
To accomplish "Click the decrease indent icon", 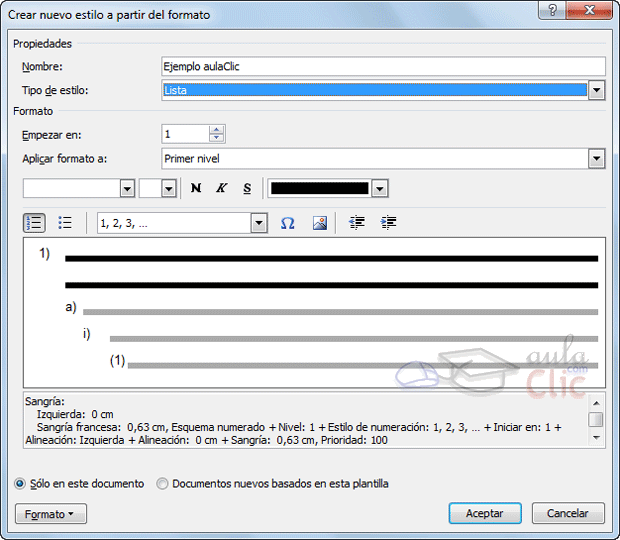I will coord(356,223).
